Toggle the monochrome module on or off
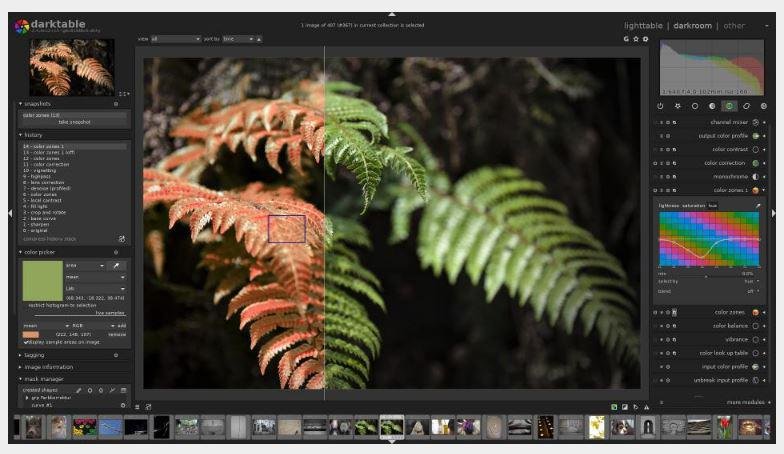This screenshot has height=454, width=784. point(755,176)
